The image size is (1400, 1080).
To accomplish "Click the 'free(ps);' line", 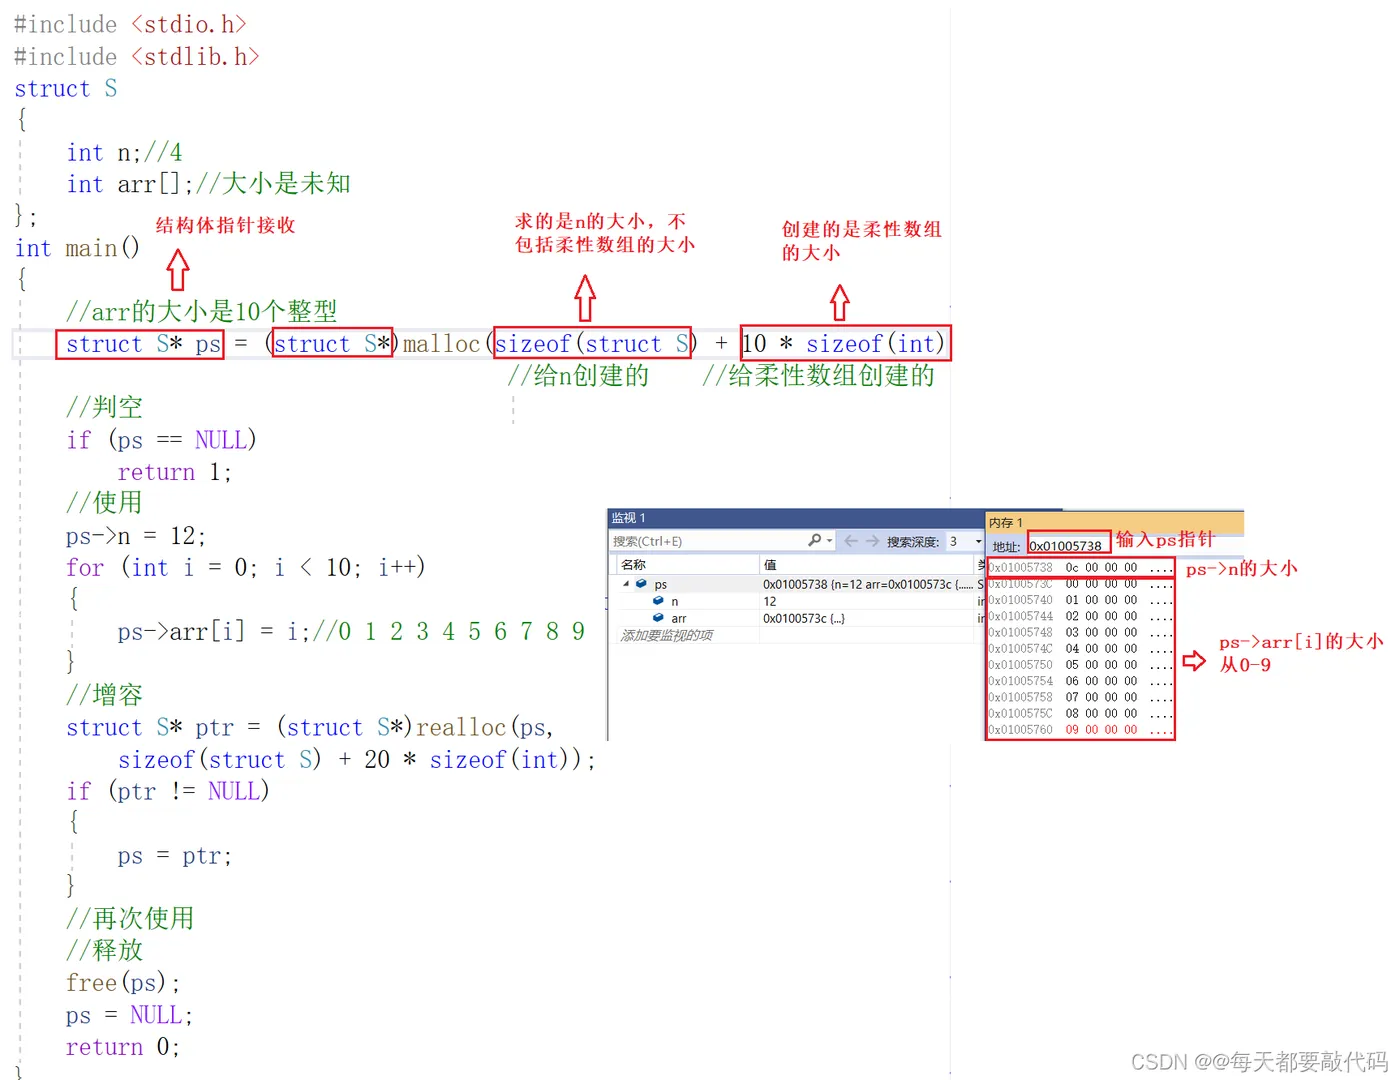I will [123, 983].
